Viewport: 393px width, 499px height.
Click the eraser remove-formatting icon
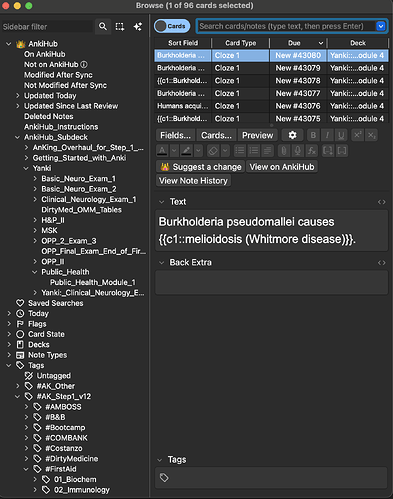tap(213, 151)
